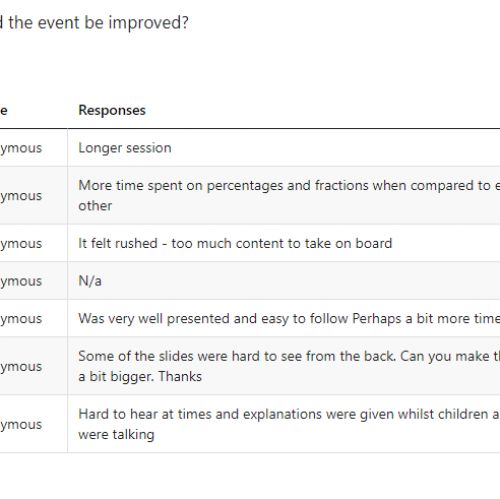Select 'Hard to hear at times' response

(x=289, y=424)
